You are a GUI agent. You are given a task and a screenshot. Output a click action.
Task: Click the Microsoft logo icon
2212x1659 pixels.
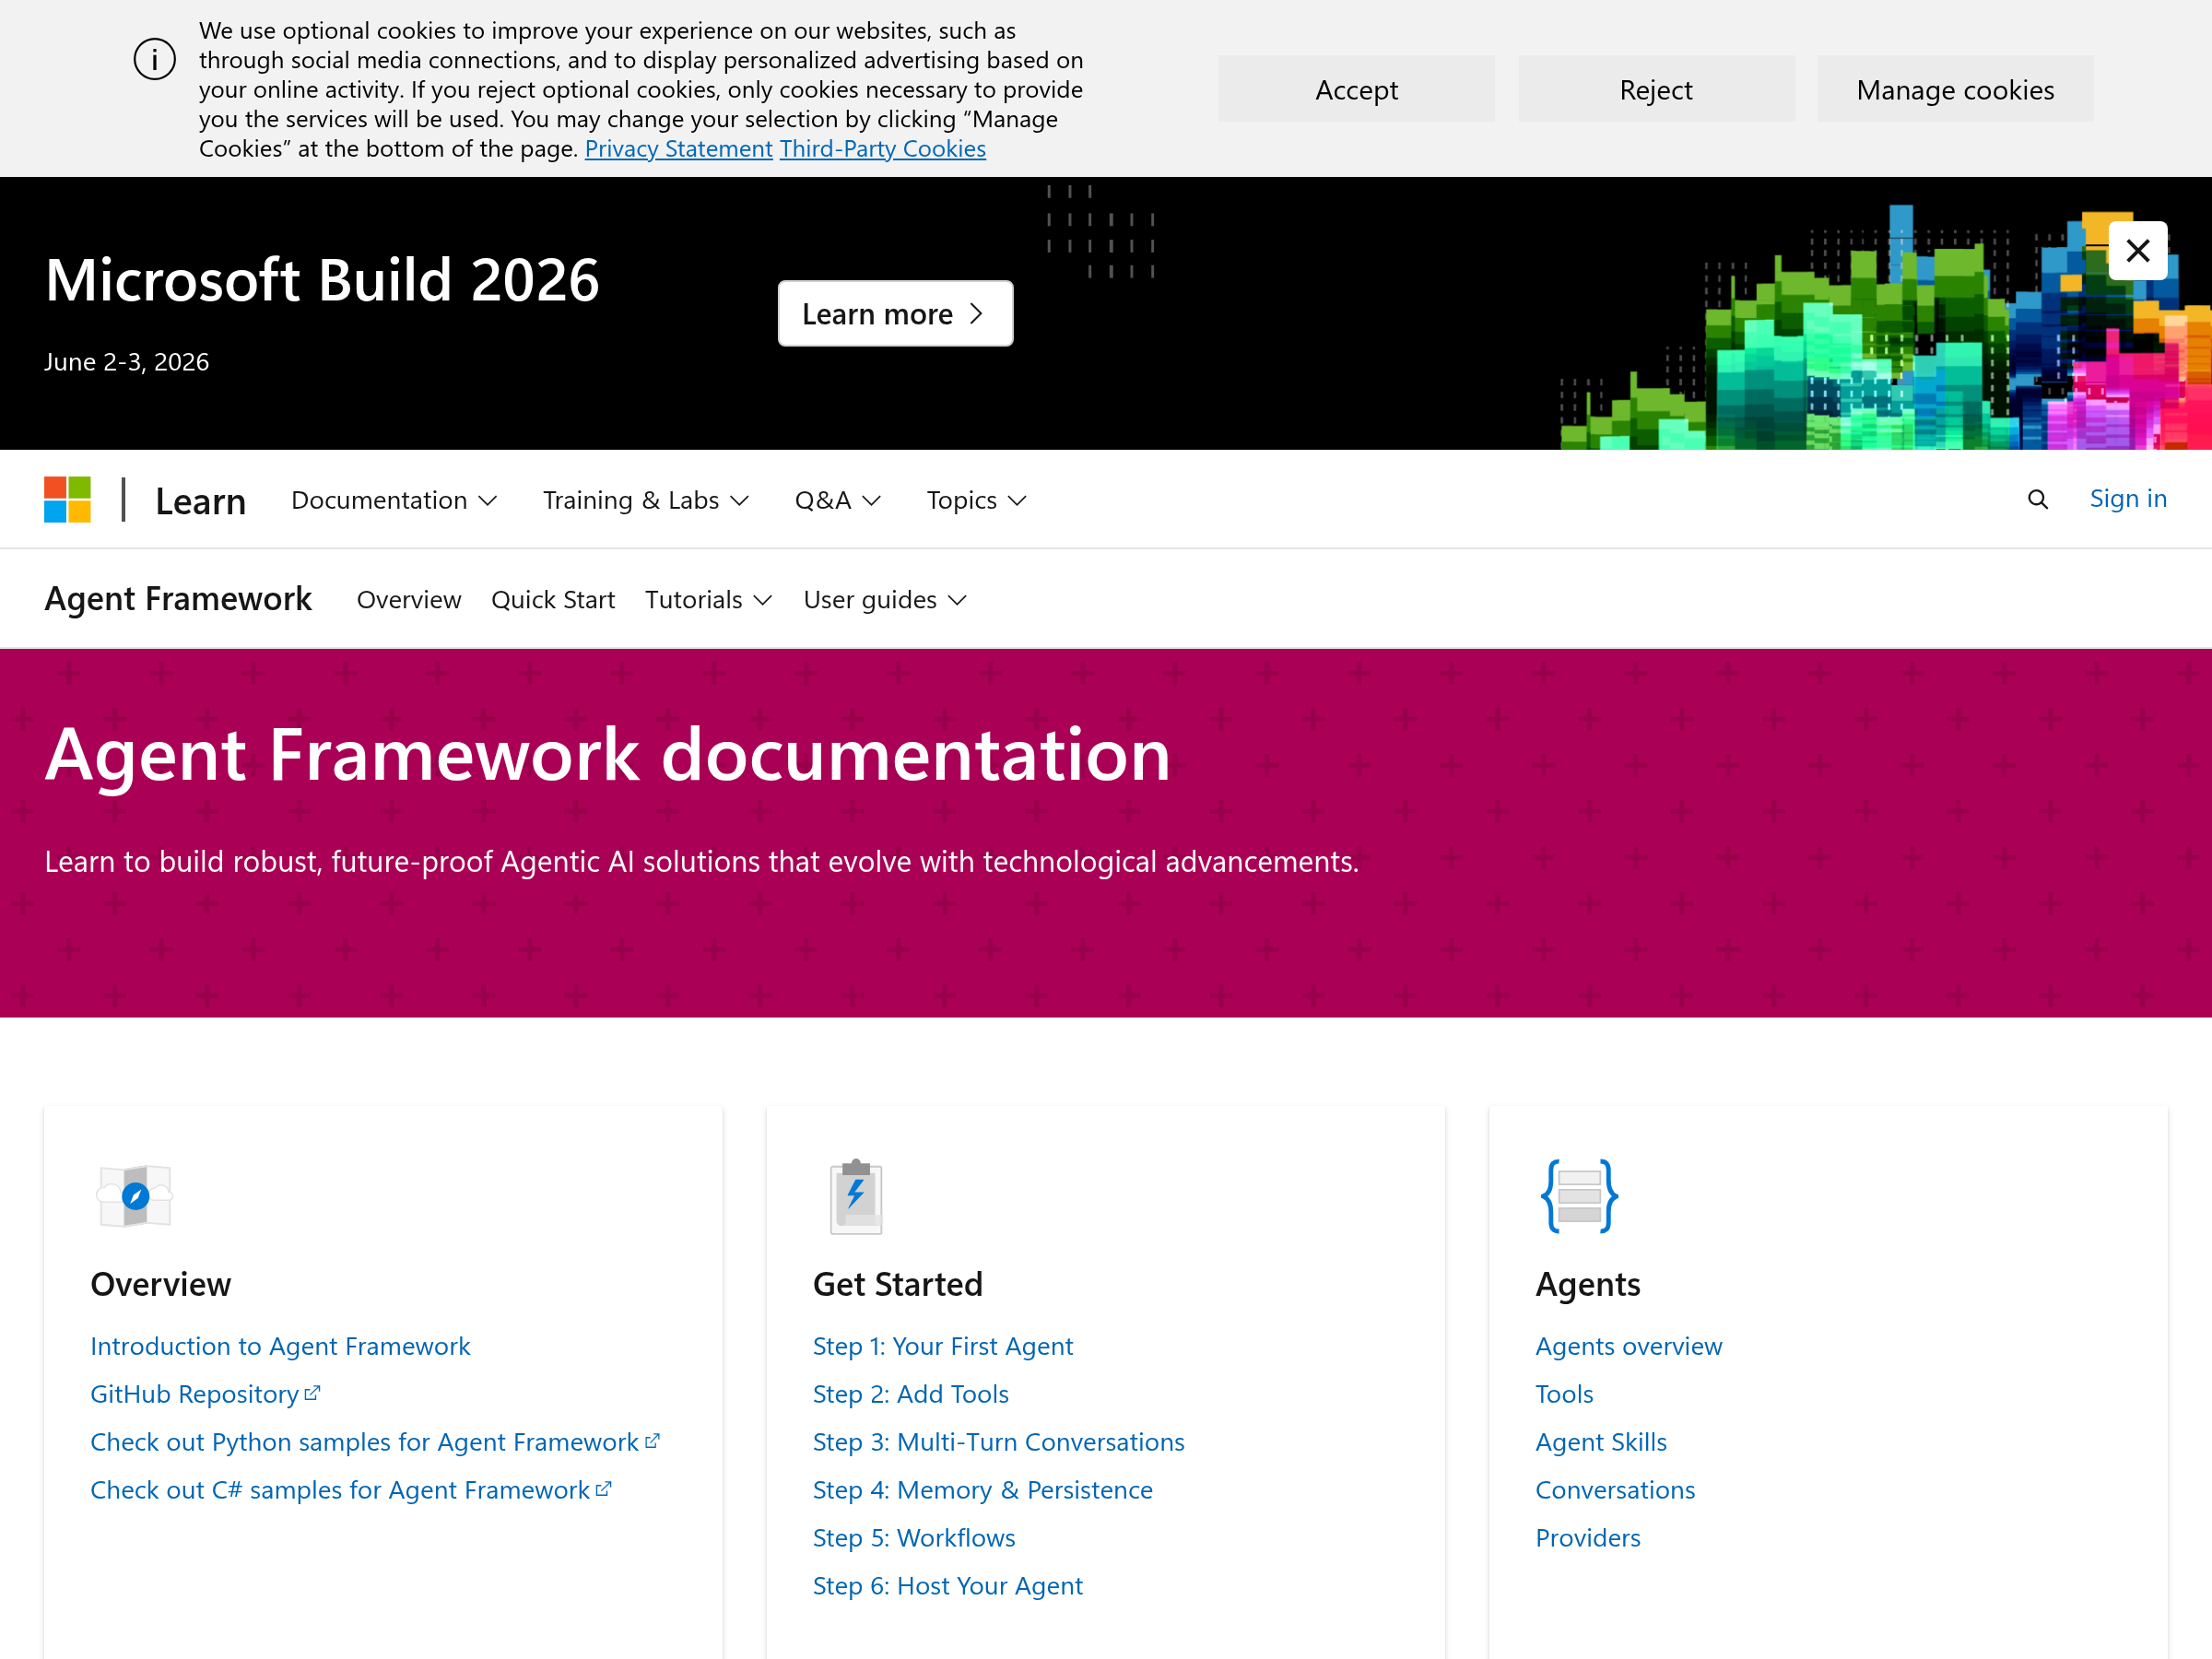point(67,499)
